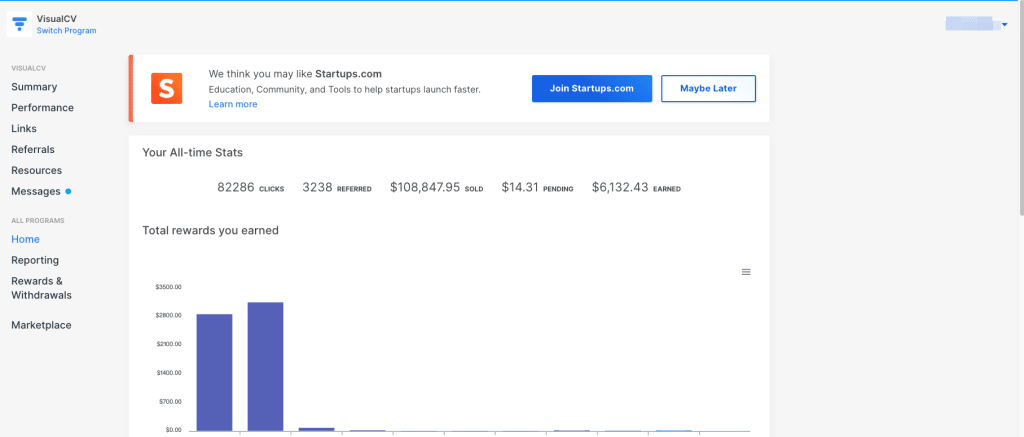The image size is (1024, 437).
Task: Open the Marketplace sidebar item
Action: coord(41,325)
